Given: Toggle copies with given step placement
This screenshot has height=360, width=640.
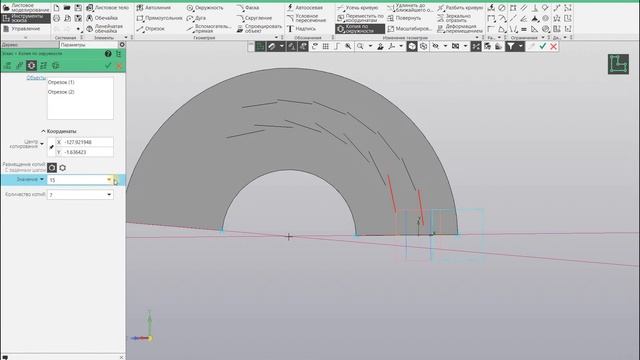Looking at the screenshot, I should [52, 168].
